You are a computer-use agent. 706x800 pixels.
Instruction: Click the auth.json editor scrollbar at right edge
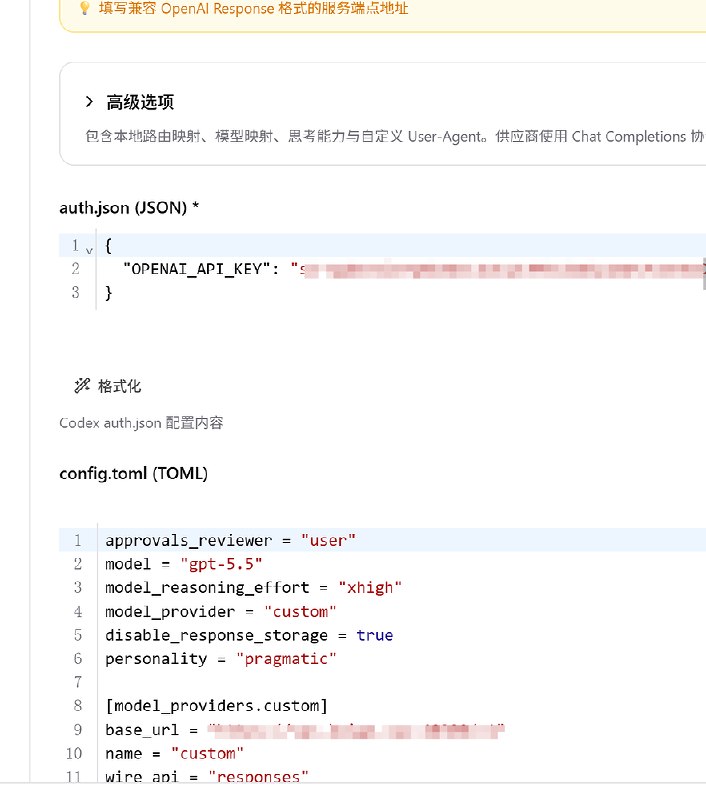pos(704,274)
